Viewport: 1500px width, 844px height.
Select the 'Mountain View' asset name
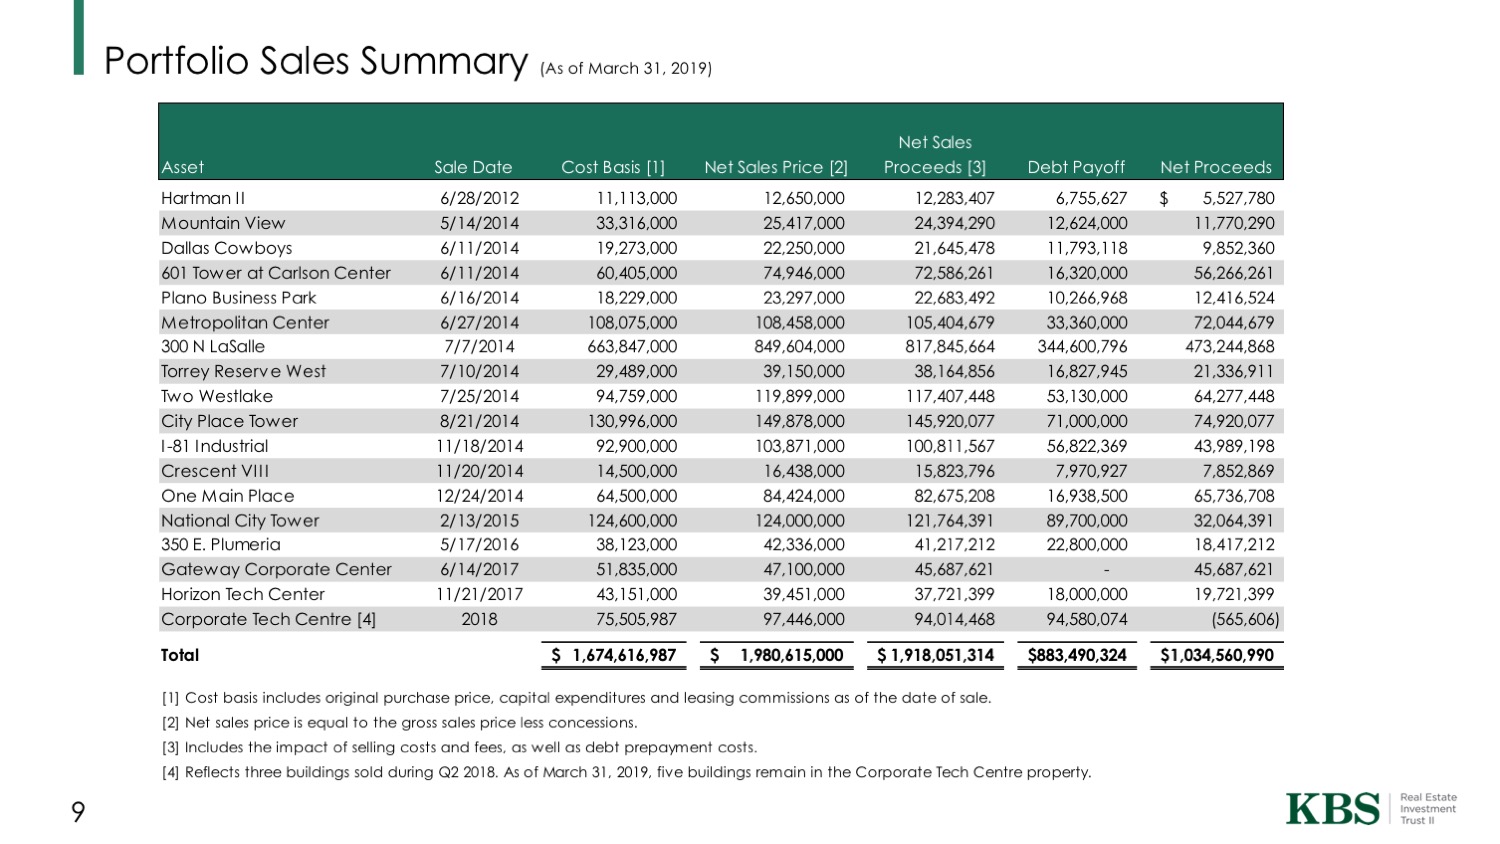pyautogui.click(x=223, y=223)
